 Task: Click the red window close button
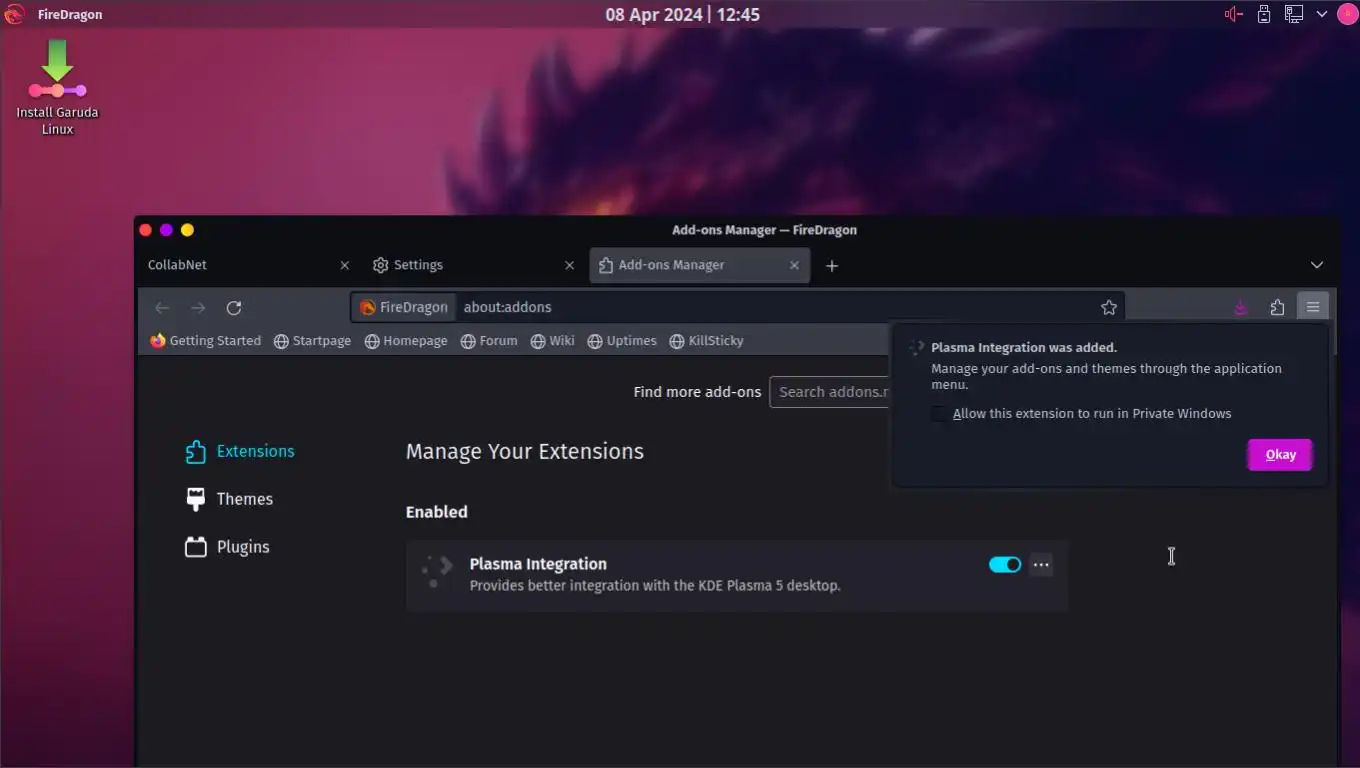coord(145,230)
